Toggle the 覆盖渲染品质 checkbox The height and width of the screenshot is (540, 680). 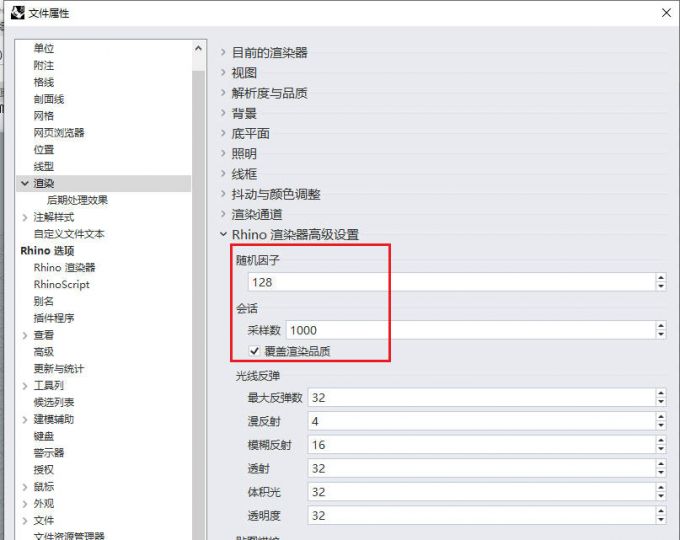point(255,350)
